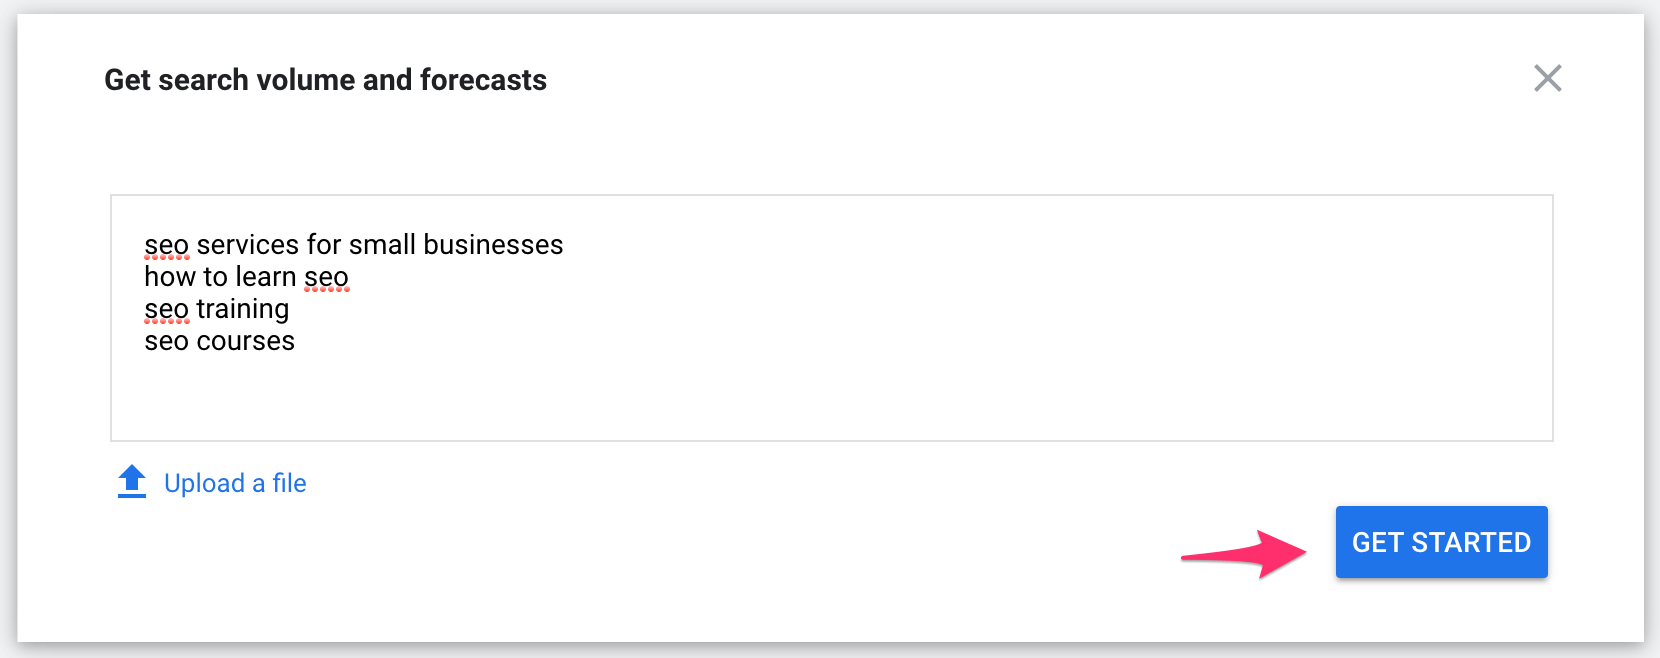Click the word 'forecasts' in the title
The width and height of the screenshot is (1660, 658).
tap(483, 80)
